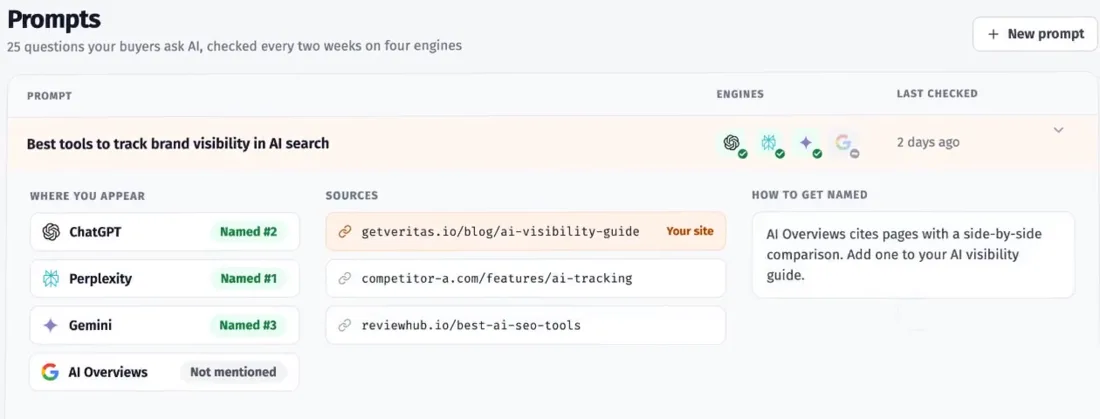This screenshot has height=419, width=1100.
Task: Click the AI Overviews recommendation card
Action: click(x=913, y=255)
